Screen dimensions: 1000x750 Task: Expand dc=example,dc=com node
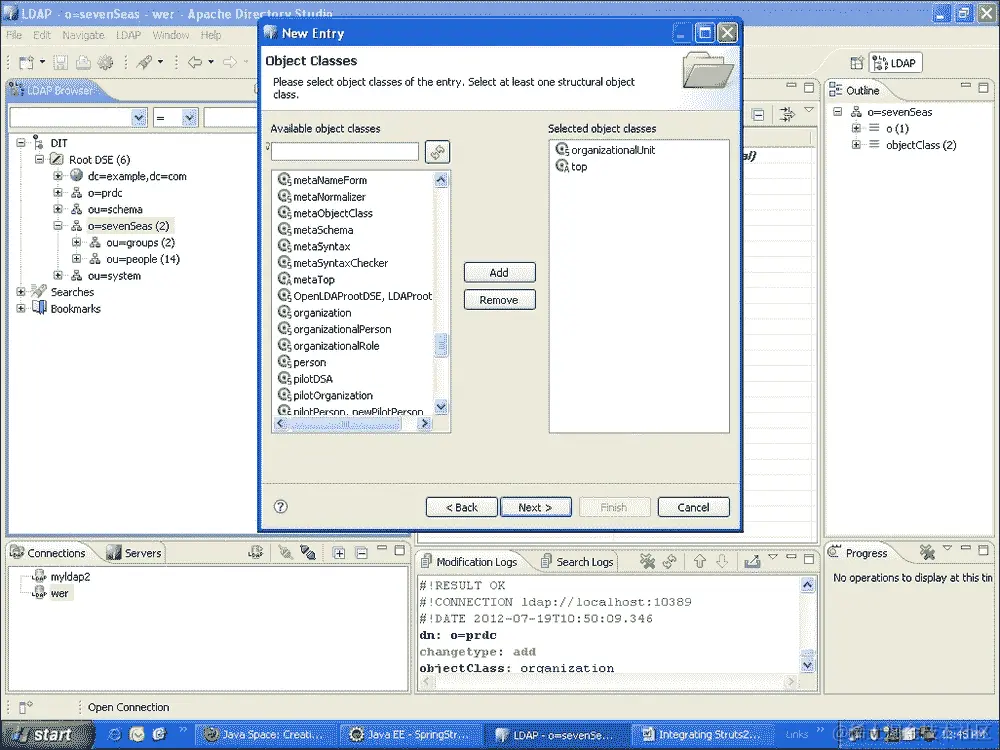(58, 176)
